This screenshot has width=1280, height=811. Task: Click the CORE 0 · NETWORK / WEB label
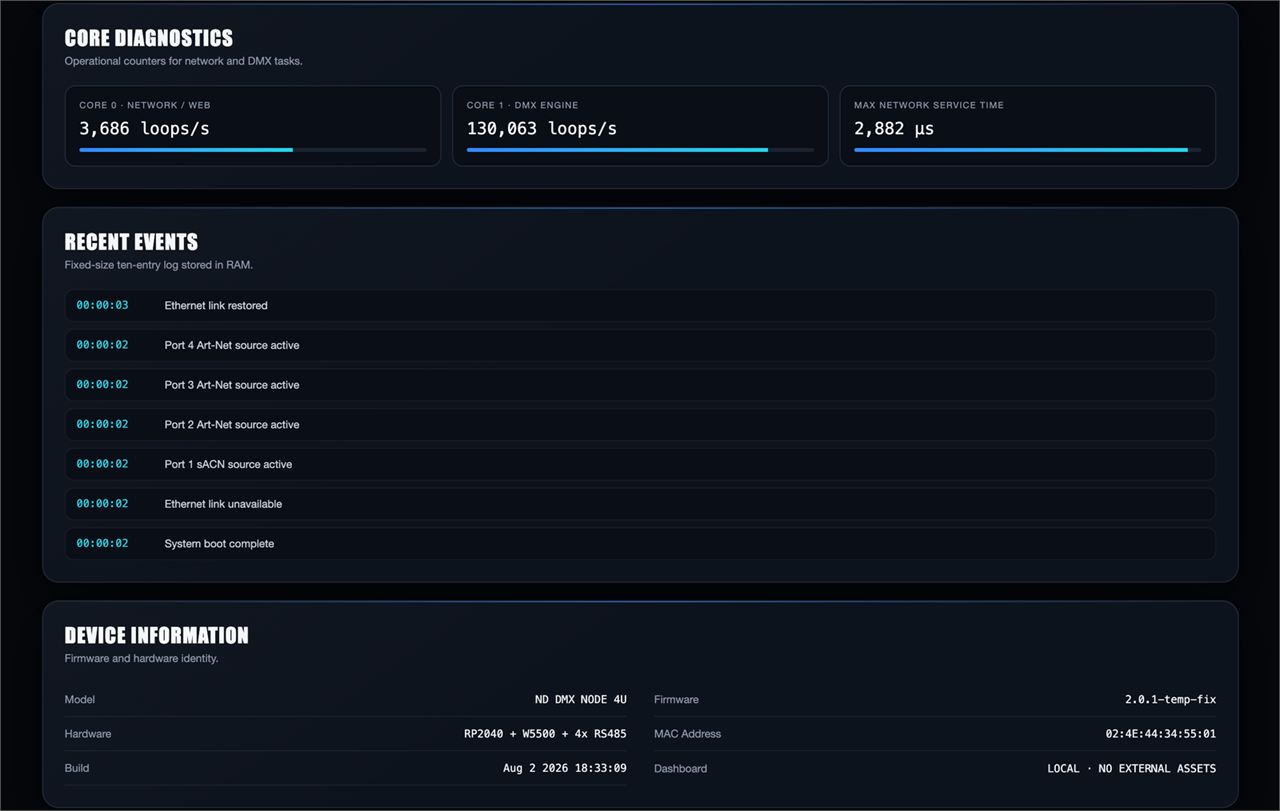click(x=145, y=105)
